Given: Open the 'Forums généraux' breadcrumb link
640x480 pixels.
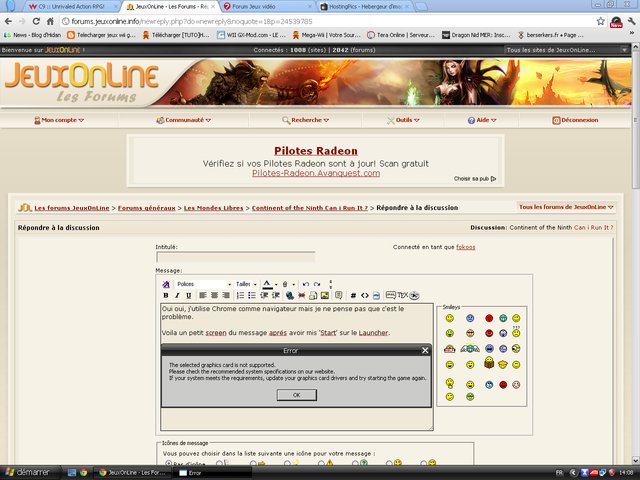Looking at the screenshot, I should coord(147,208).
